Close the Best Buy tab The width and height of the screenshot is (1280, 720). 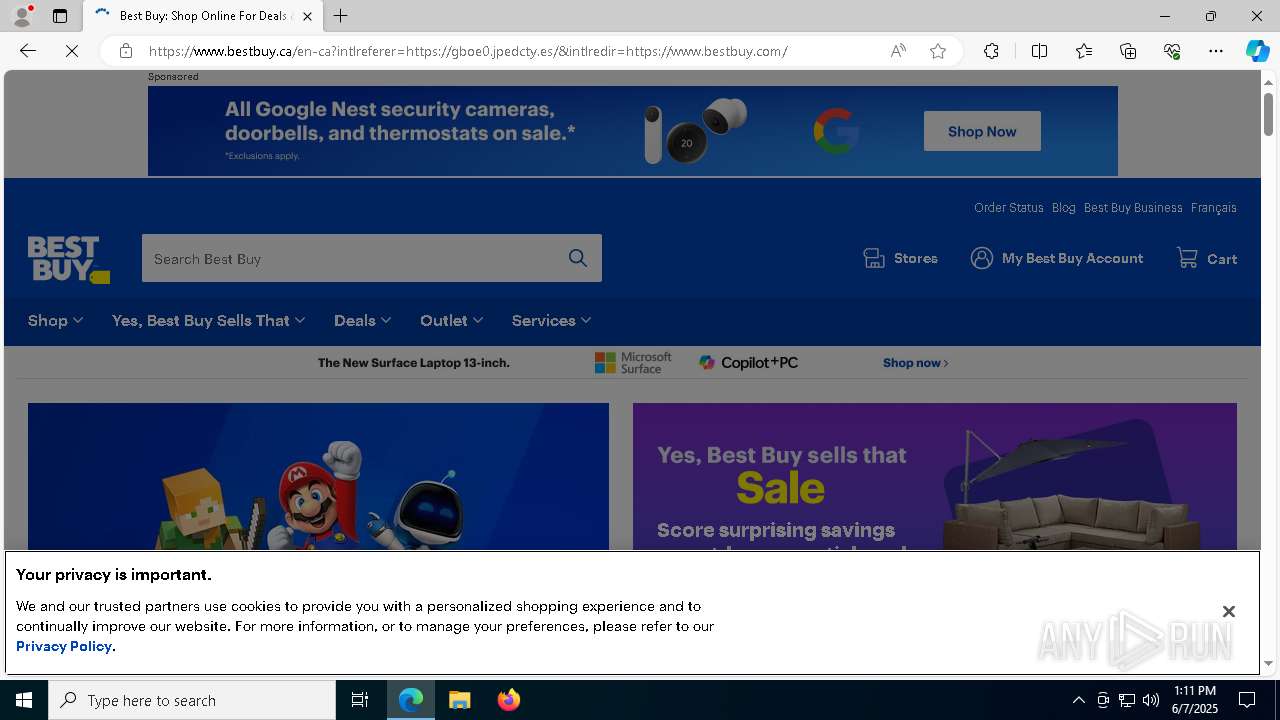point(307,16)
